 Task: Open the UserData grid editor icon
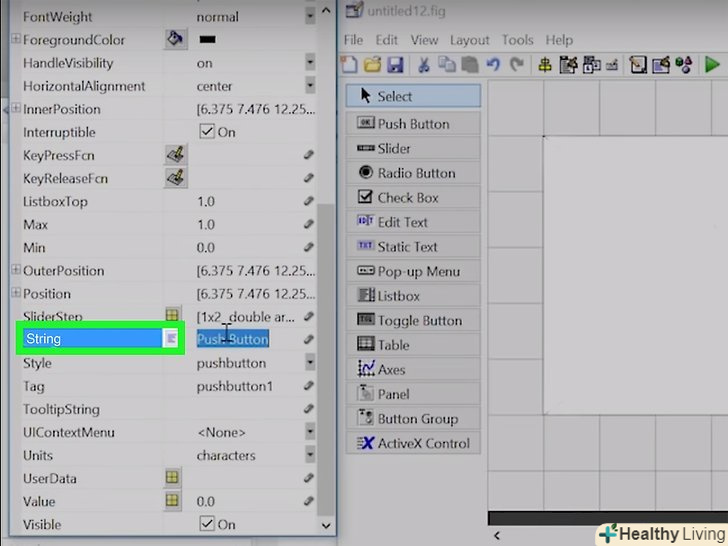click(x=173, y=478)
